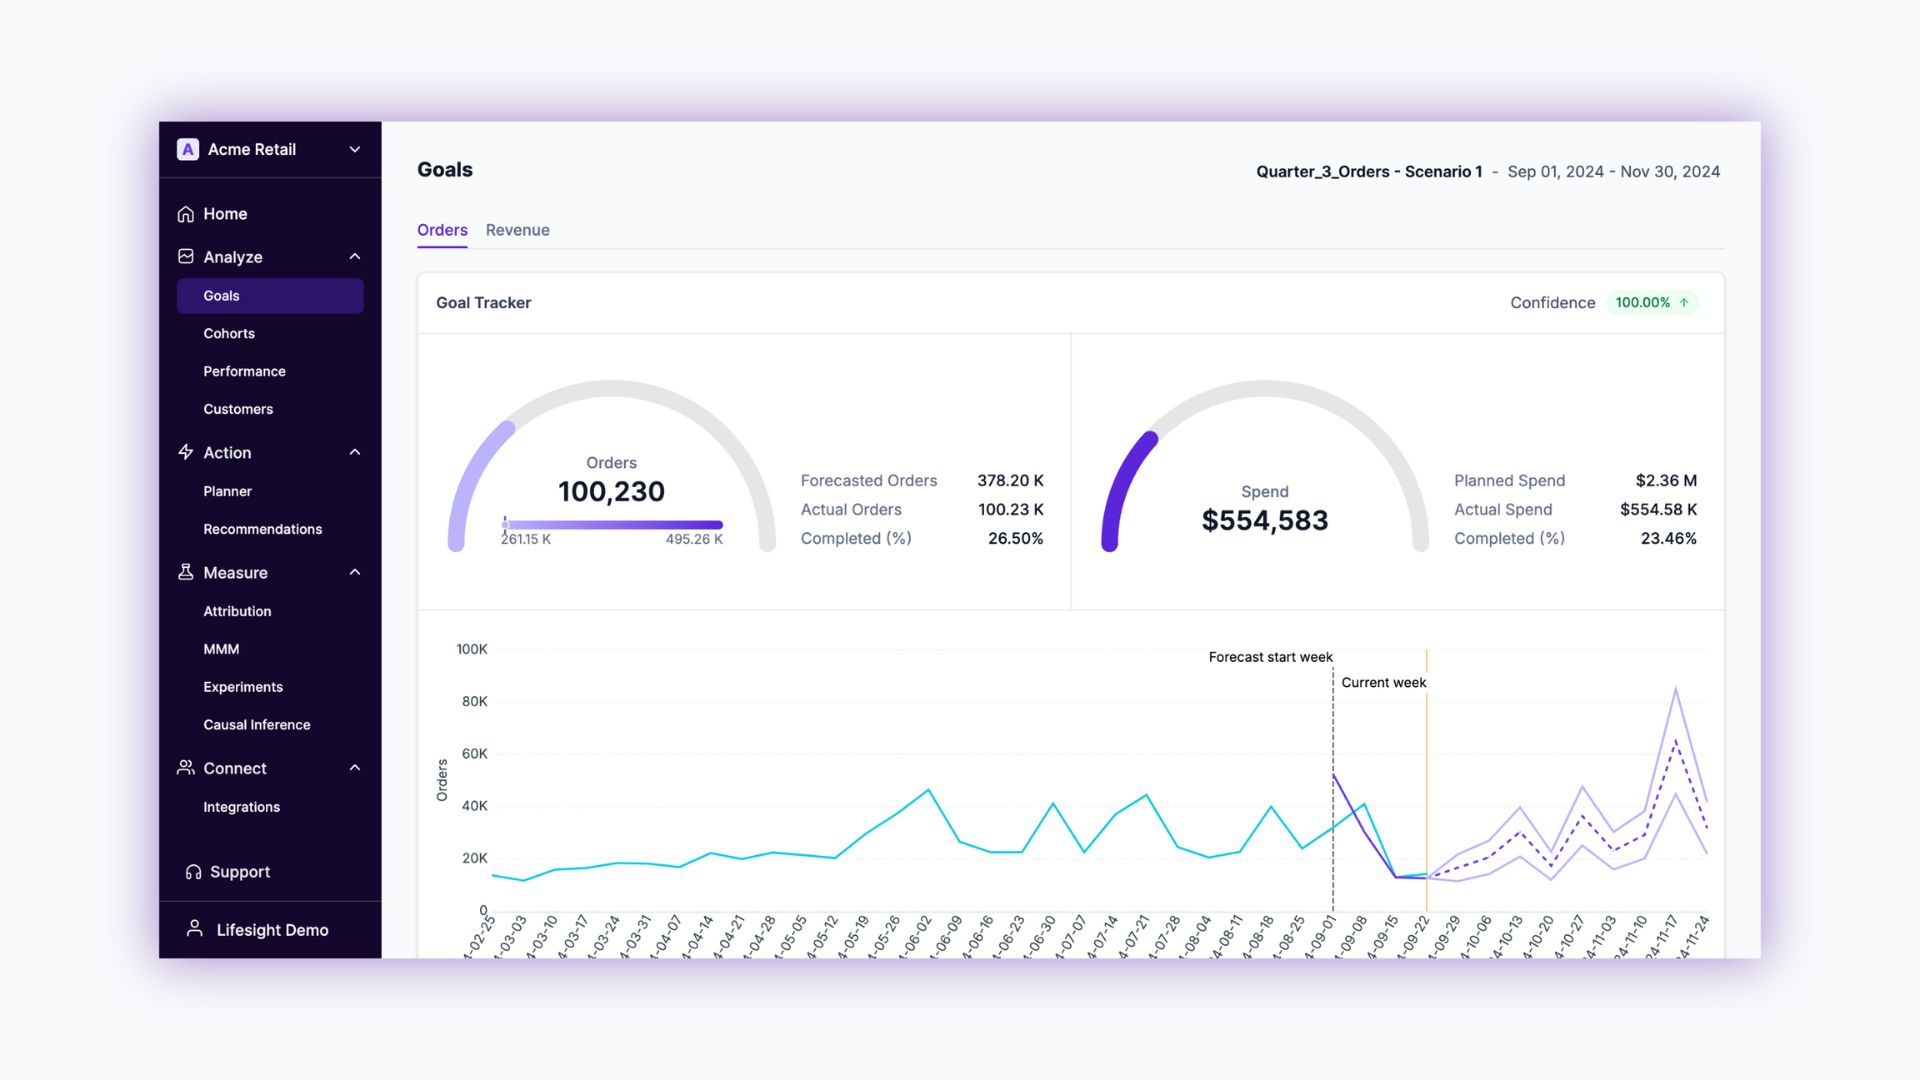Open the MMM measure page
The image size is (1920, 1080).
click(221, 649)
